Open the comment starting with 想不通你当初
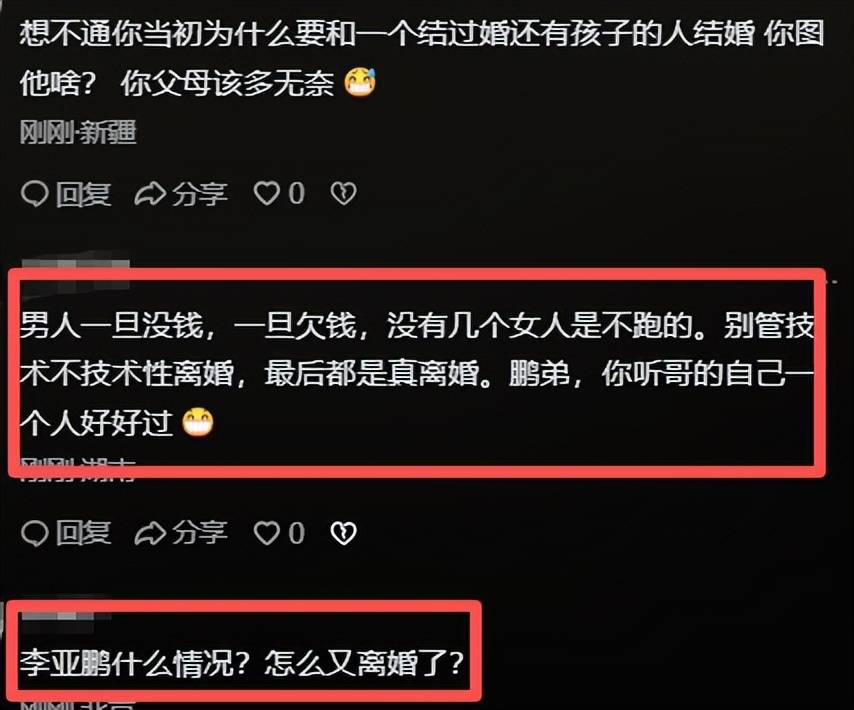The height and width of the screenshot is (710, 854). (x=422, y=58)
